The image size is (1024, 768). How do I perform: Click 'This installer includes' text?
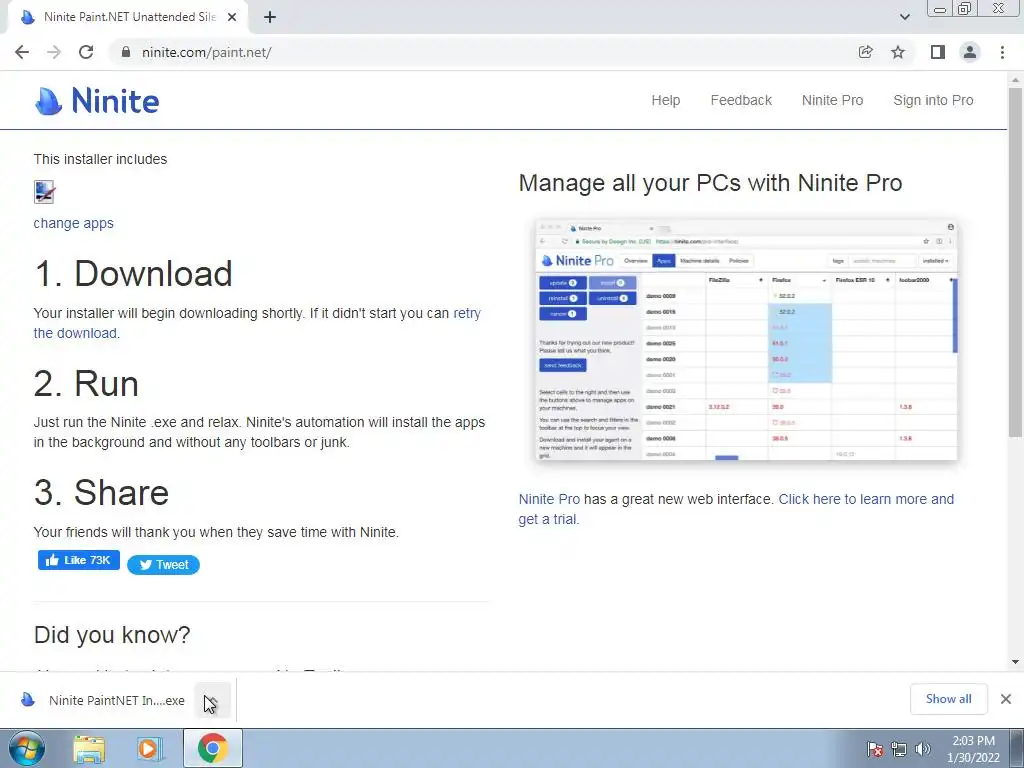coord(101,159)
